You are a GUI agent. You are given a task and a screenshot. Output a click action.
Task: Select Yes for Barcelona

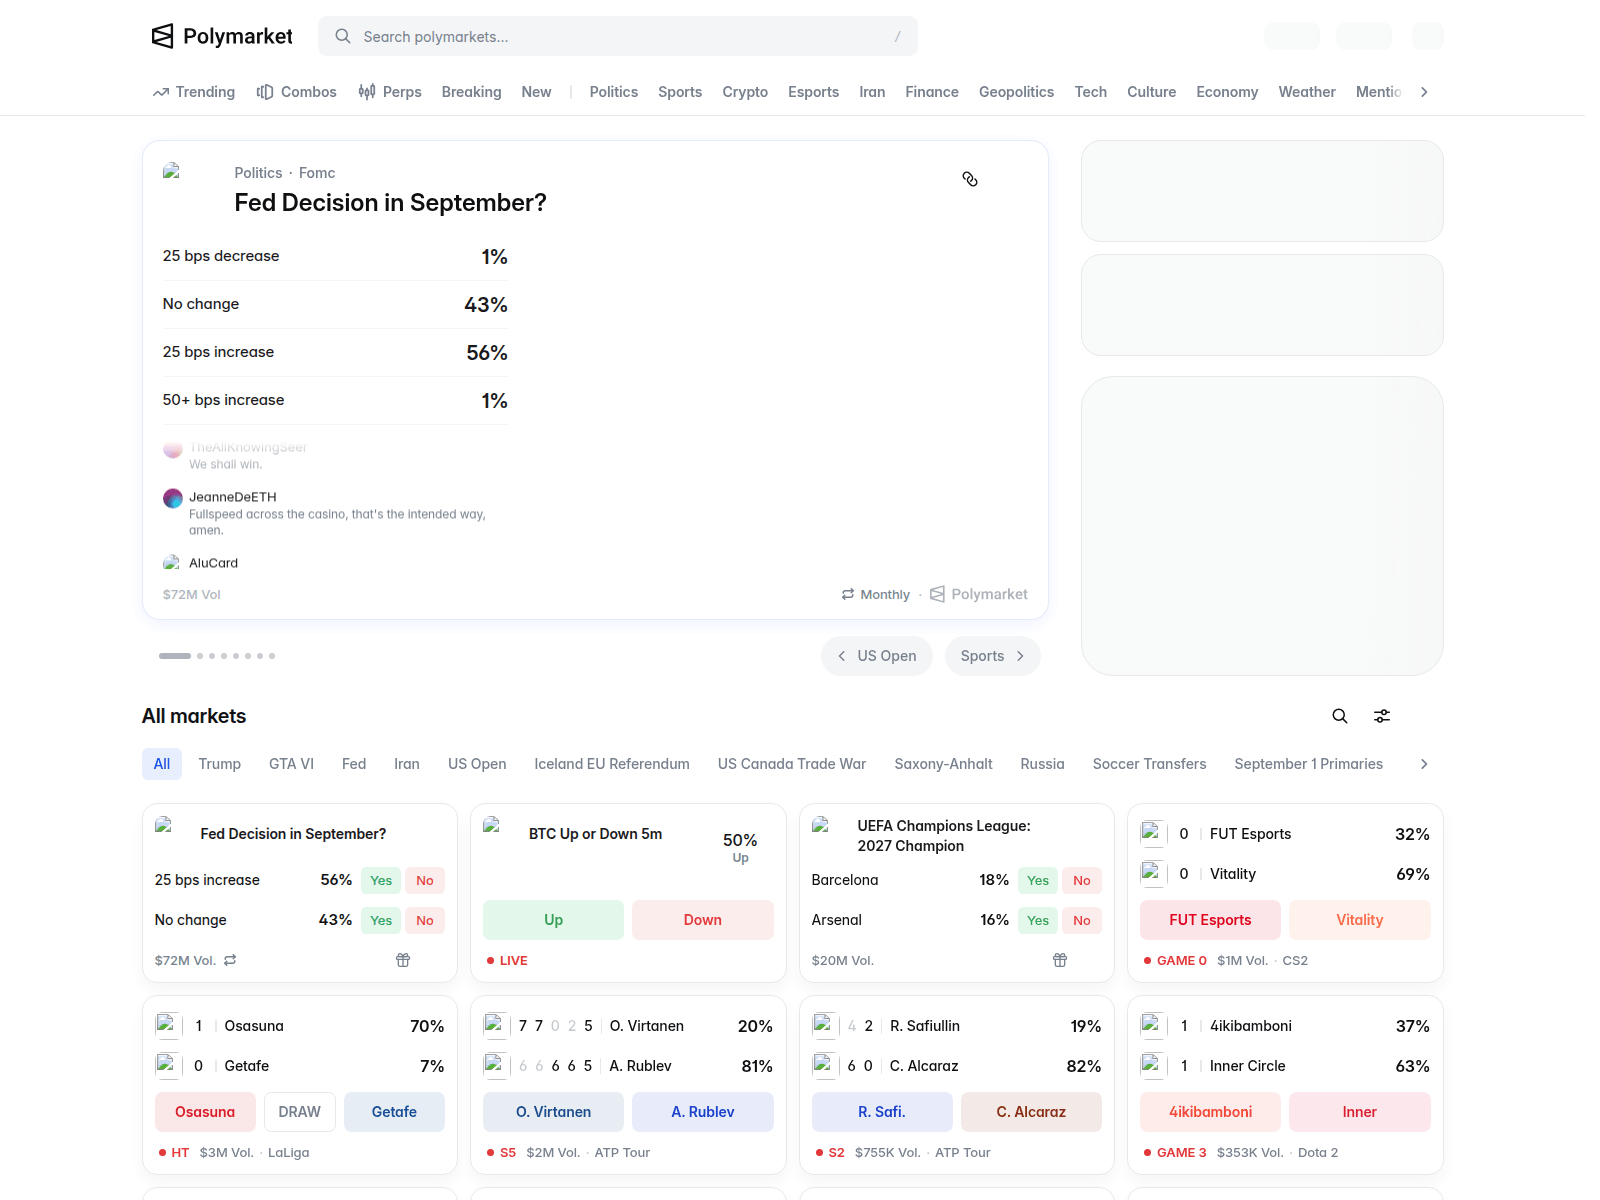[x=1038, y=880]
